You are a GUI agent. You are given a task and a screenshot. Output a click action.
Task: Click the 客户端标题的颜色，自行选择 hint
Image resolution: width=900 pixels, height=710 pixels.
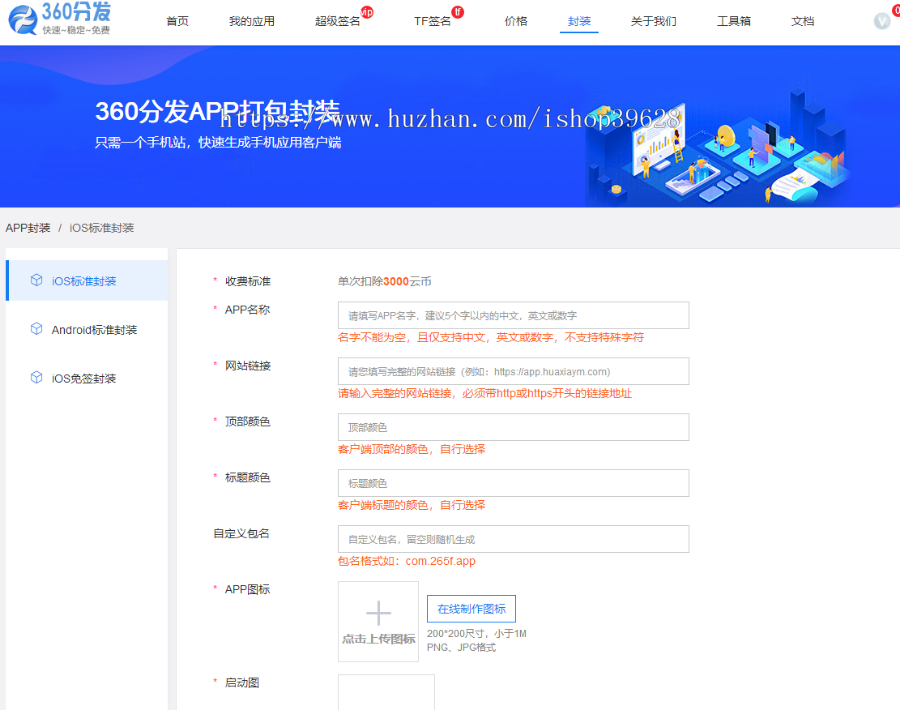click(412, 505)
